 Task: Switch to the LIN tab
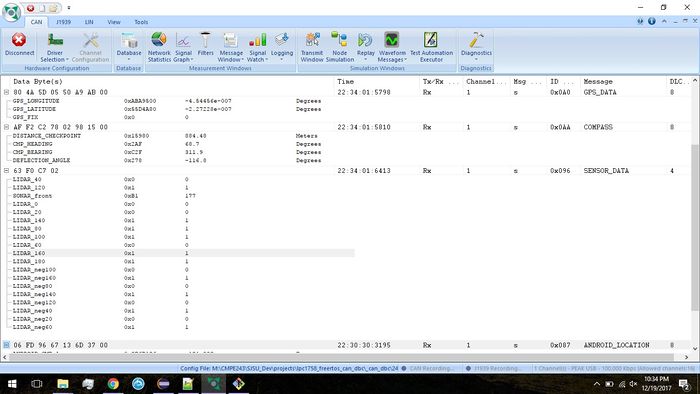point(89,22)
